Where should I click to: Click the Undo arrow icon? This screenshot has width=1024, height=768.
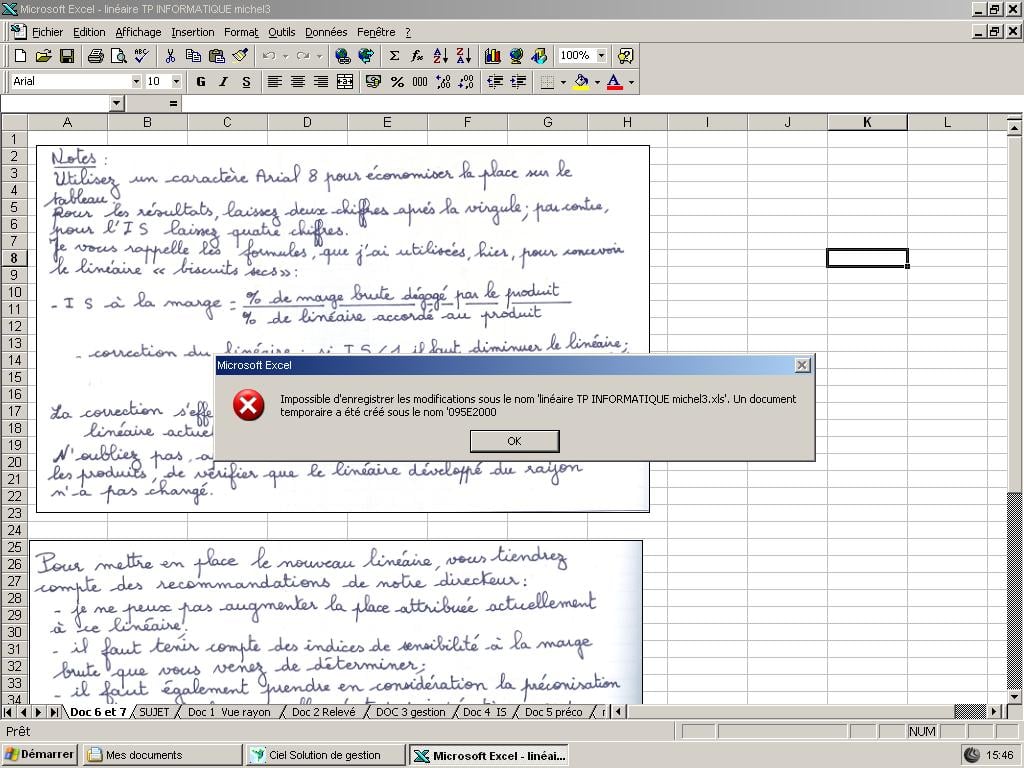[268, 56]
